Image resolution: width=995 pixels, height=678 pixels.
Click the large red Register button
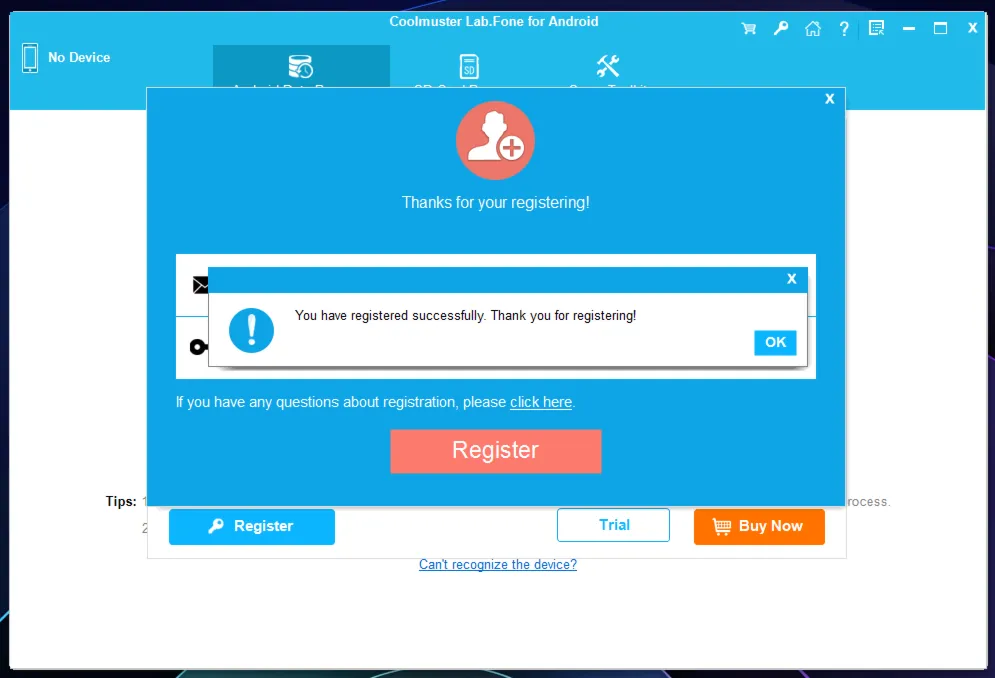click(496, 451)
